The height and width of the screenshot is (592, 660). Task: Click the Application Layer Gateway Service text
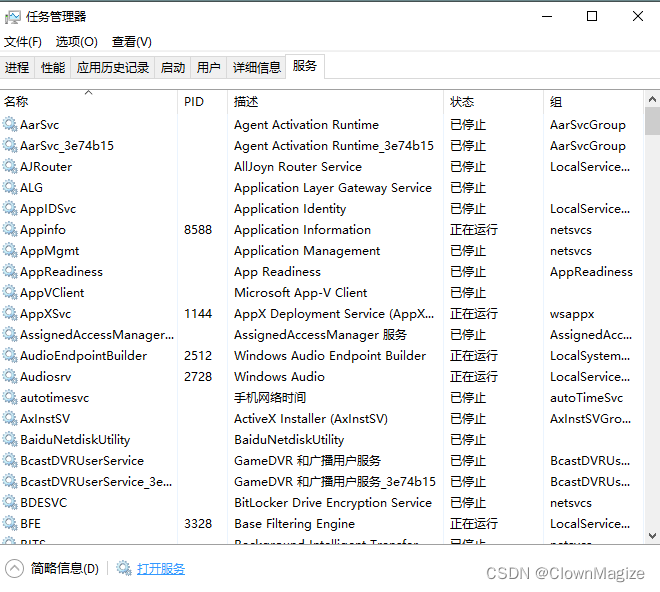click(333, 188)
